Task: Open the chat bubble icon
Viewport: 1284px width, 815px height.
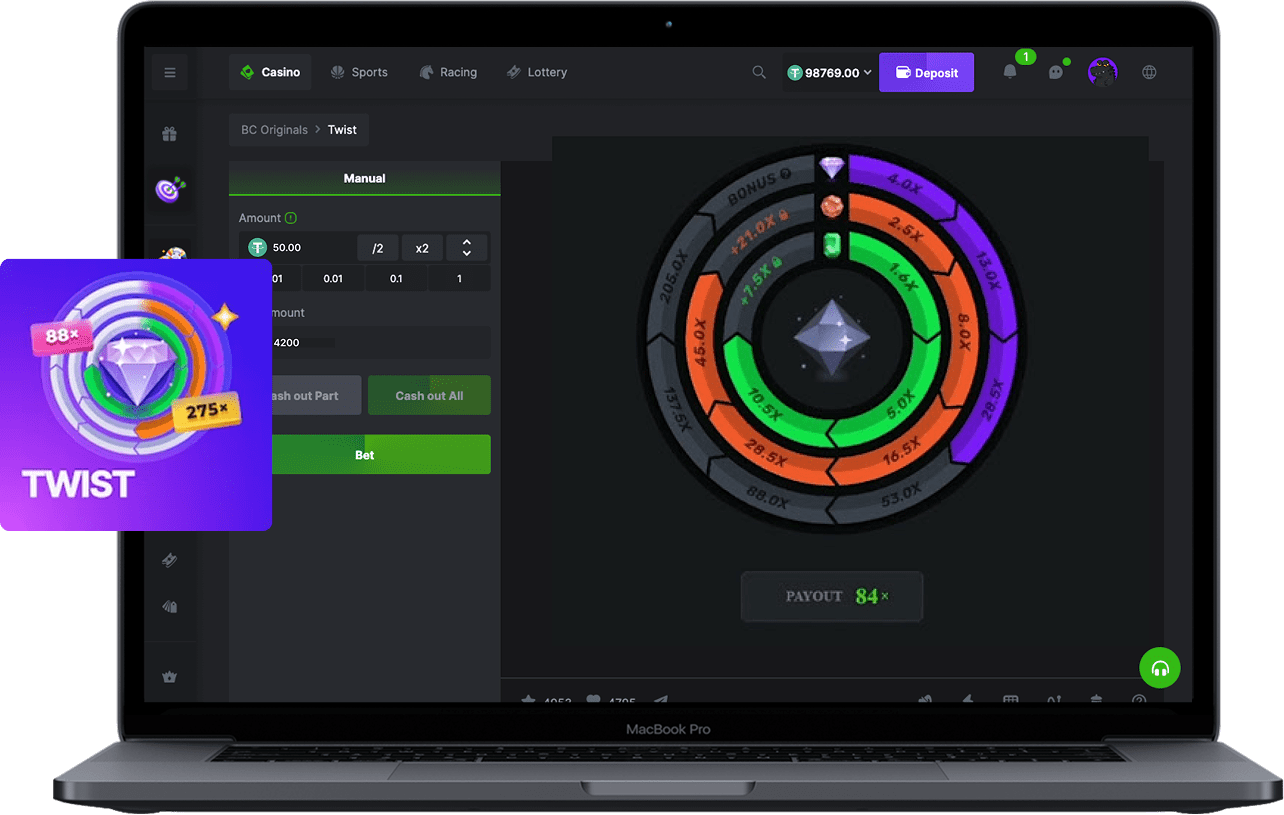Action: tap(1055, 72)
